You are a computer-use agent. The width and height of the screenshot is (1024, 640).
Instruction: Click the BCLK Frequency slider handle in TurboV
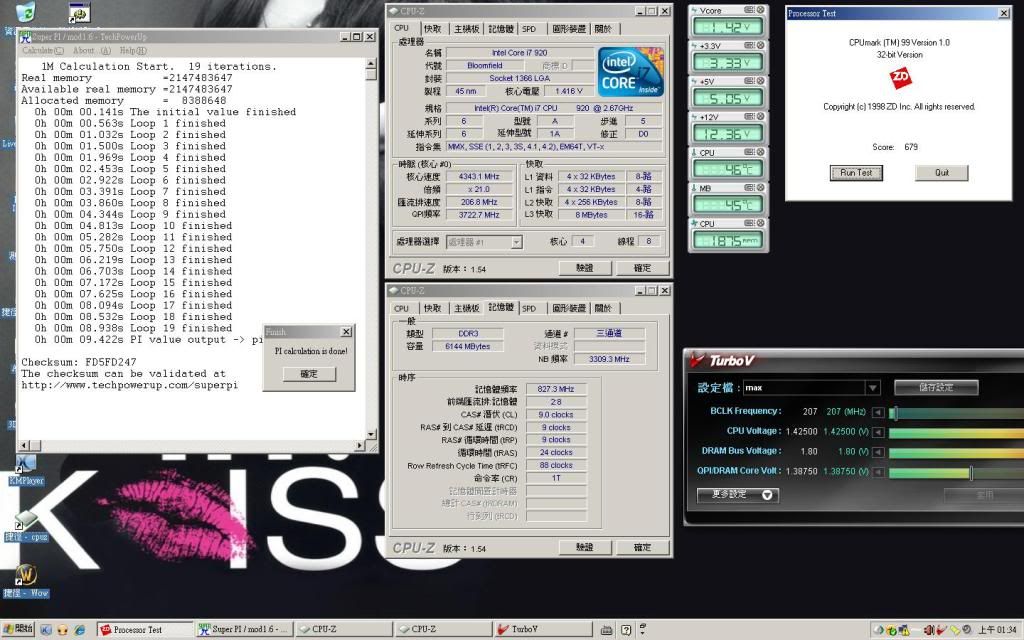(894, 413)
